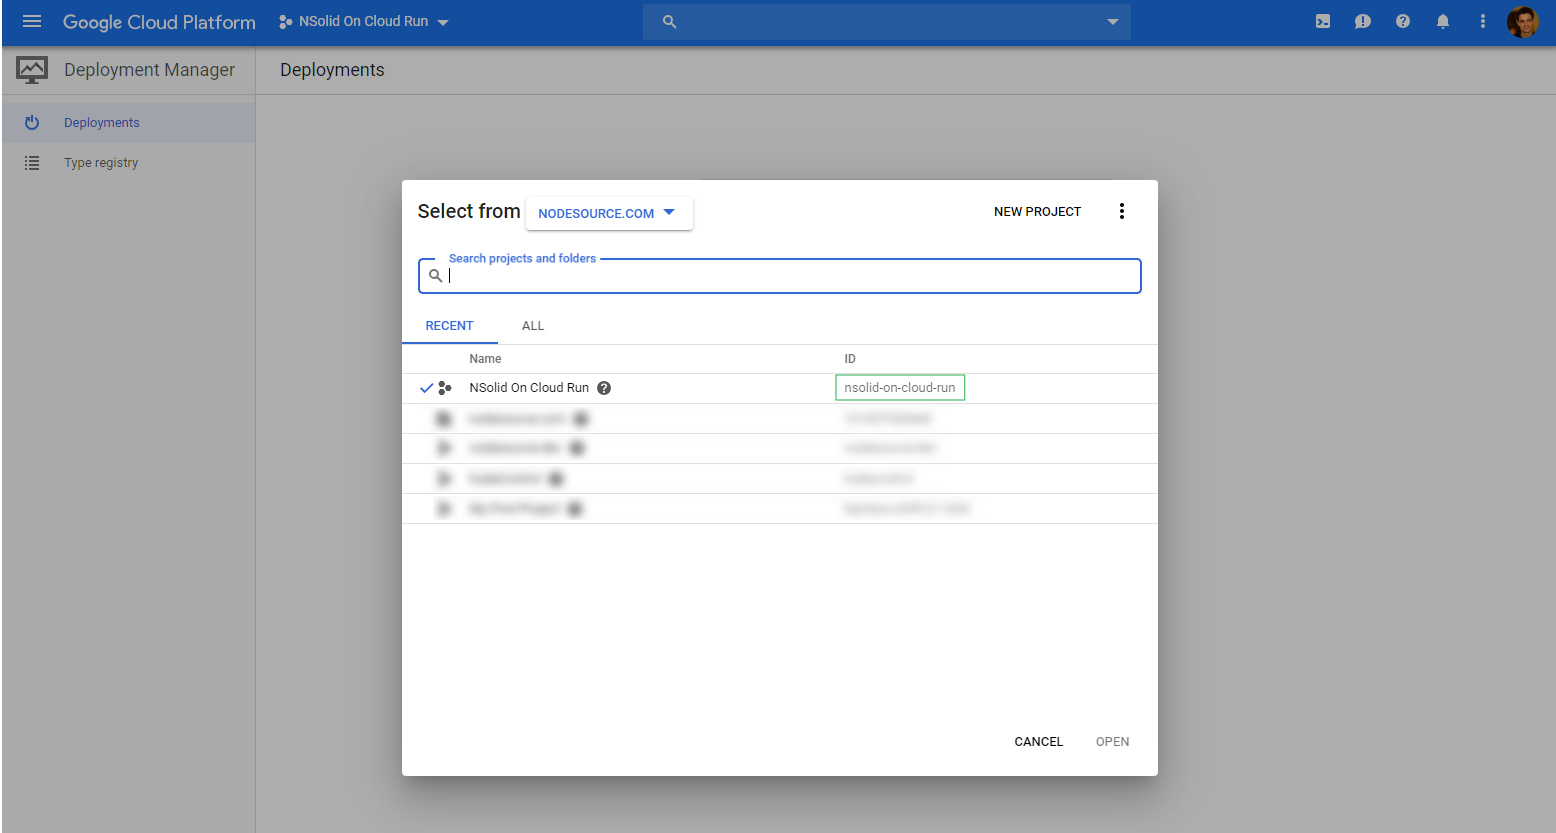This screenshot has width=1556, height=833.
Task: Activate Cloud Shell icon
Action: (1323, 21)
